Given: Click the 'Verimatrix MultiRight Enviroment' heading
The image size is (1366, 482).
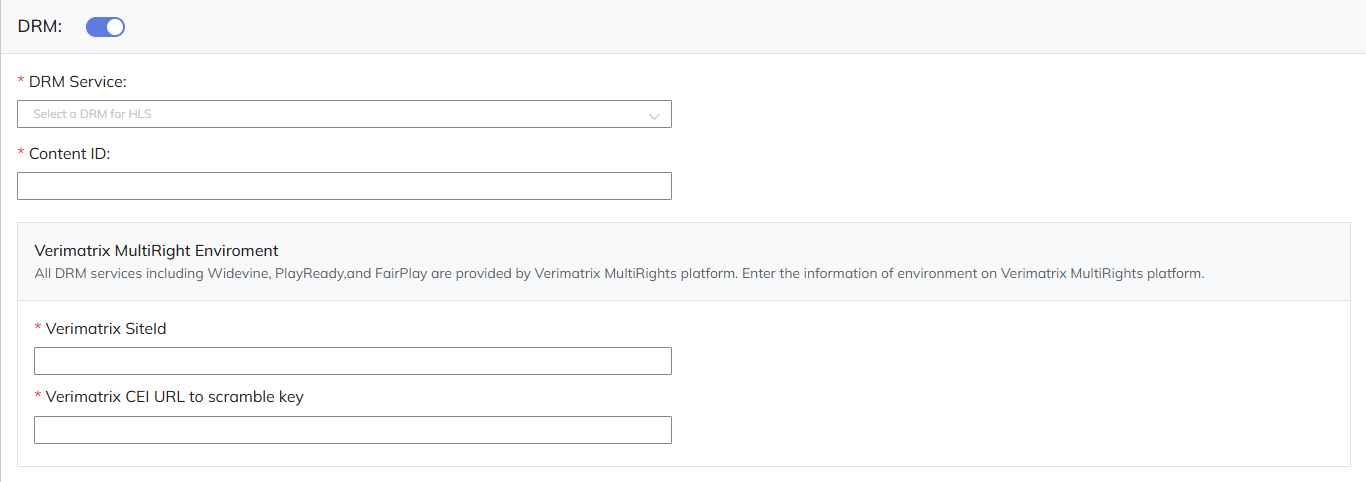Looking at the screenshot, I should (x=156, y=251).
